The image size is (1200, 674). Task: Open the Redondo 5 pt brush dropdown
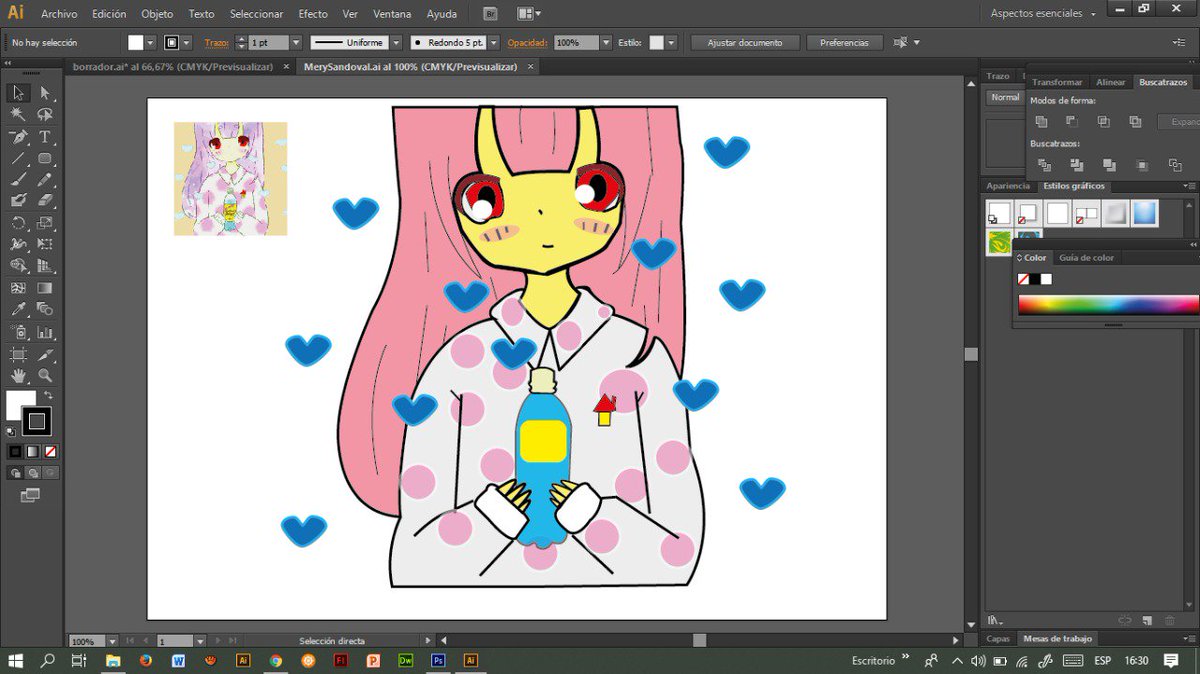[494, 43]
